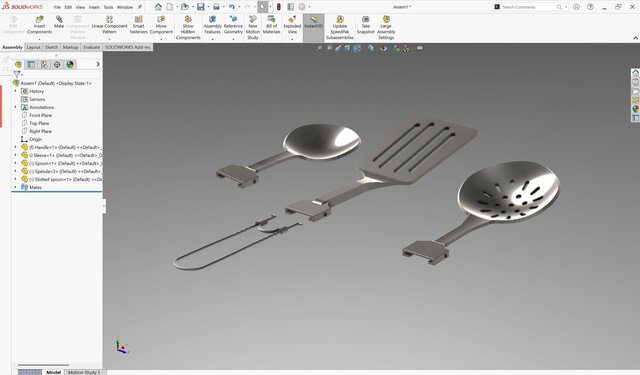
Task: Open the DimXpertManager tab icon
Action: coord(57,64)
